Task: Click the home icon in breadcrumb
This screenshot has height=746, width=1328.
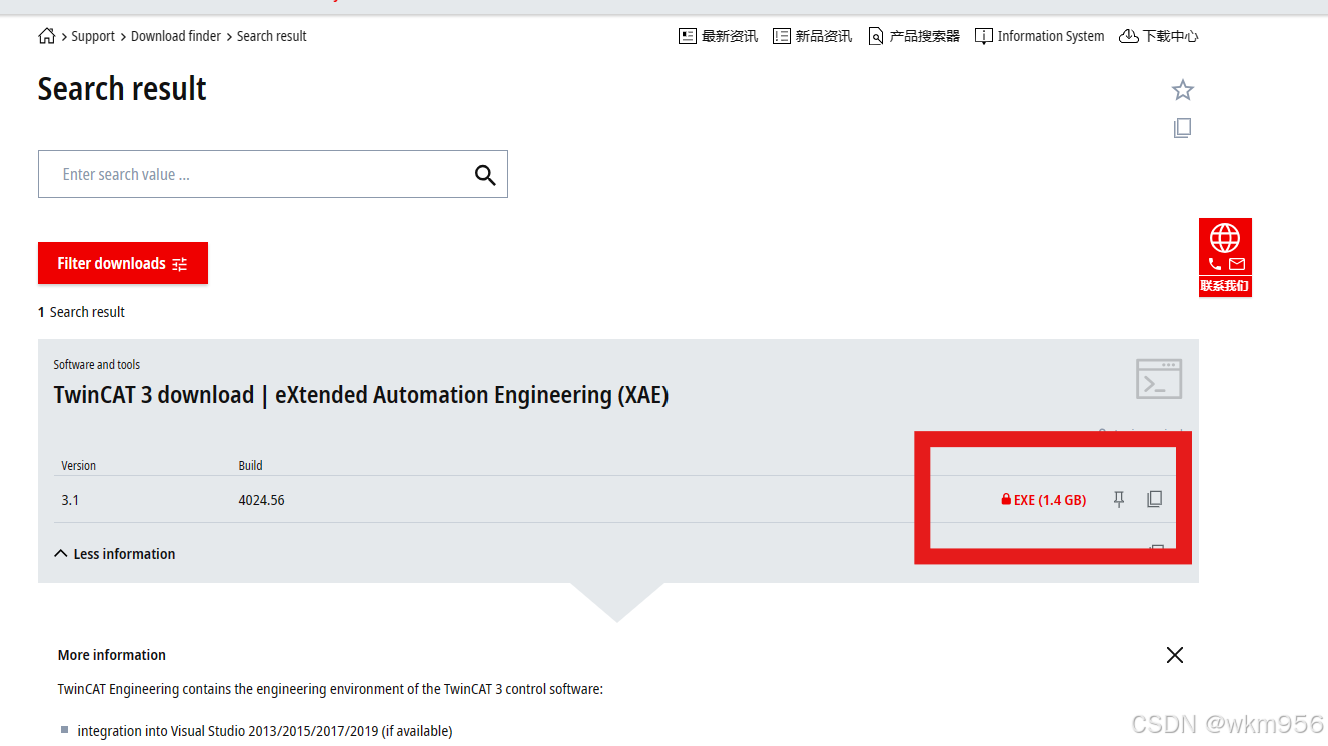Action: [47, 36]
